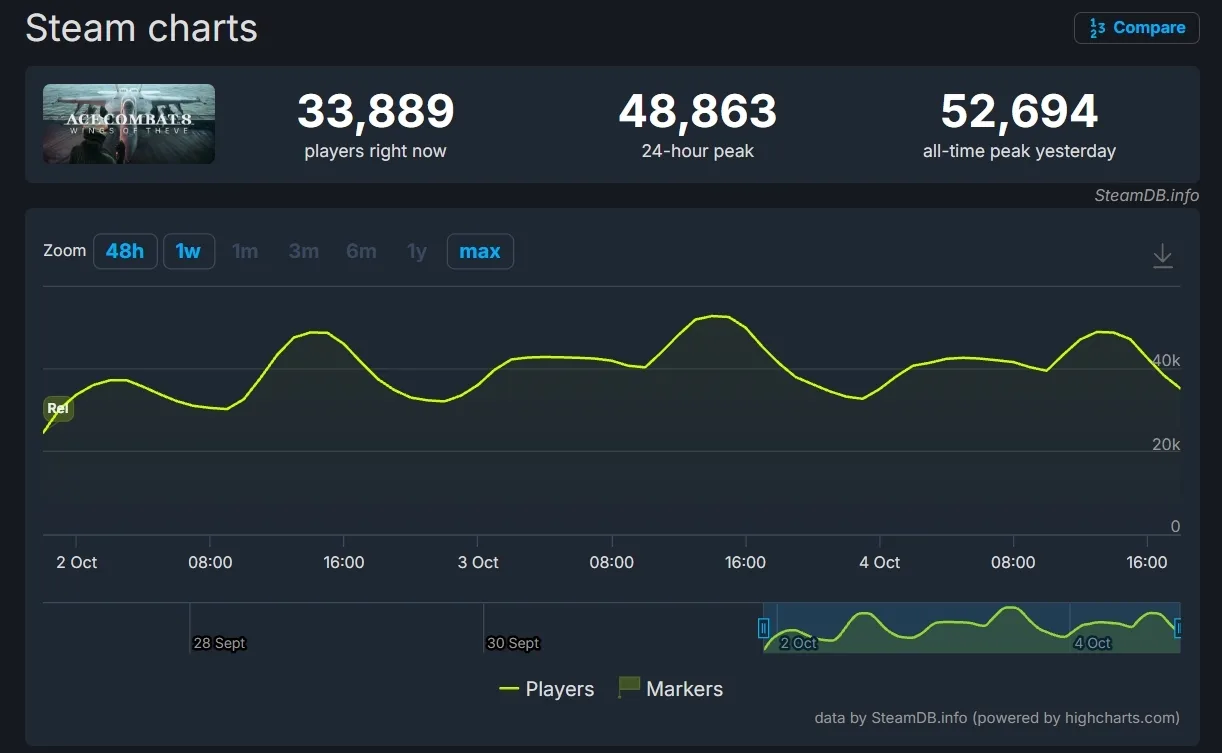The height and width of the screenshot is (753, 1222).
Task: Download chart data via the download icon
Action: pos(1162,256)
